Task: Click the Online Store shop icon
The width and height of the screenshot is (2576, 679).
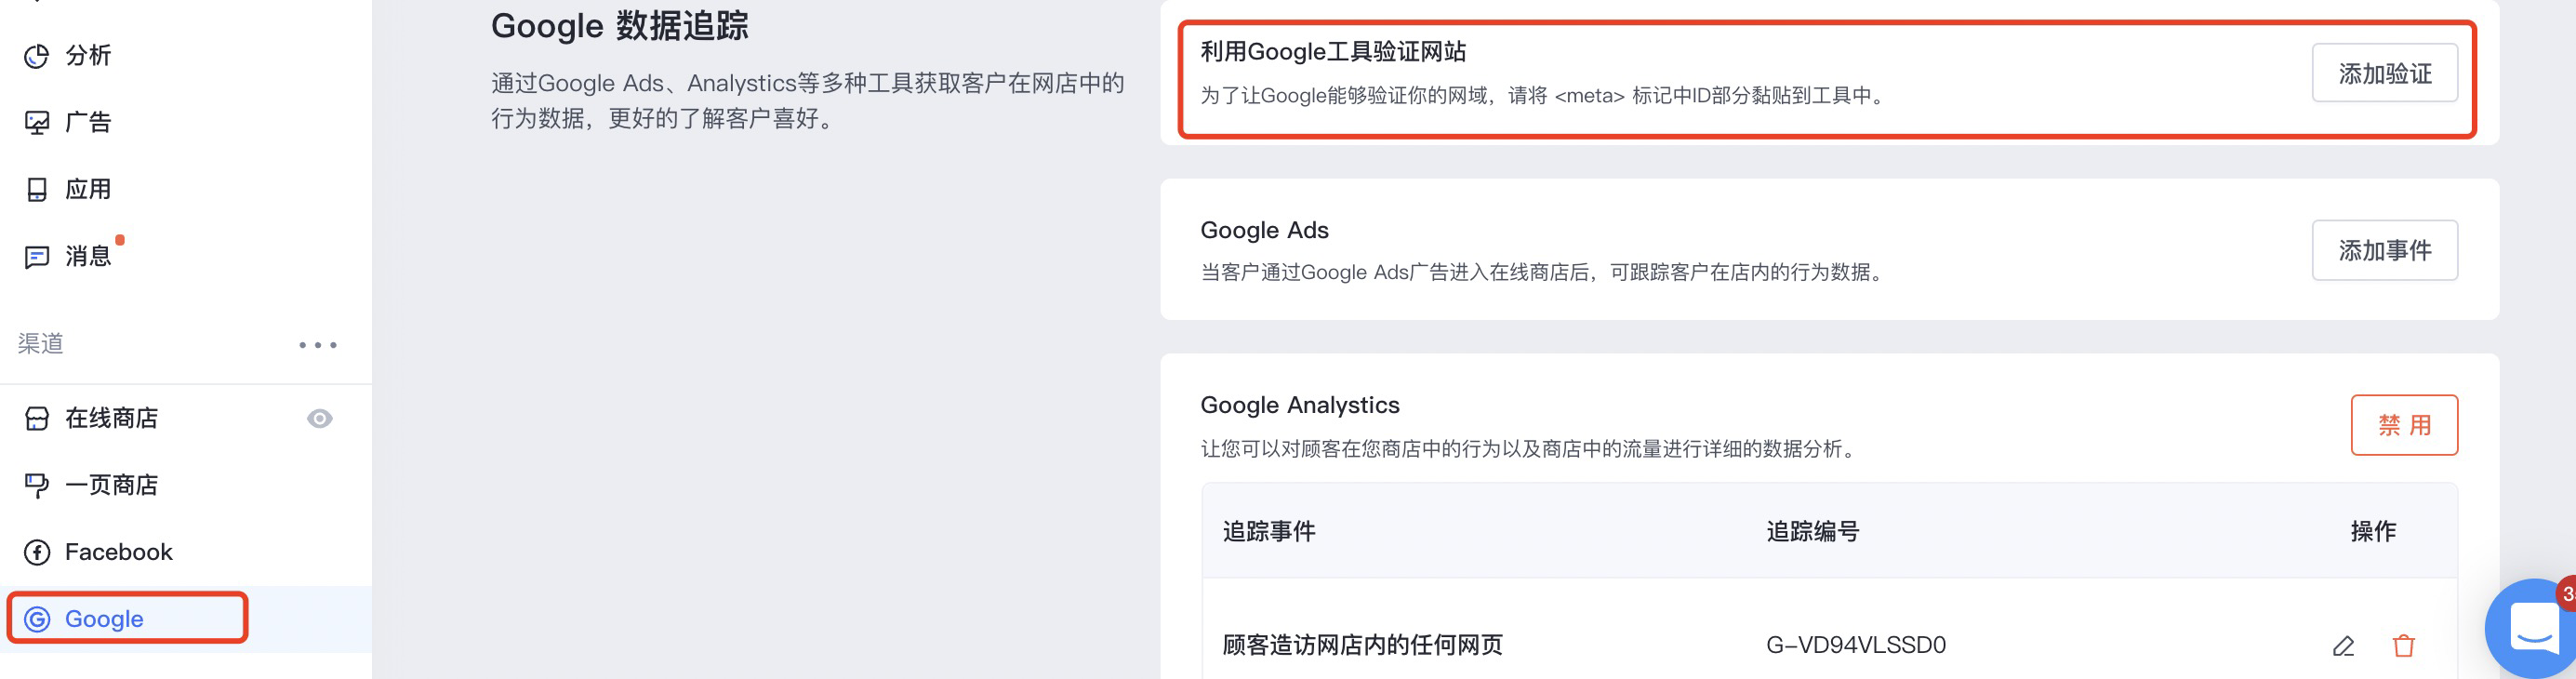Action: [x=37, y=418]
